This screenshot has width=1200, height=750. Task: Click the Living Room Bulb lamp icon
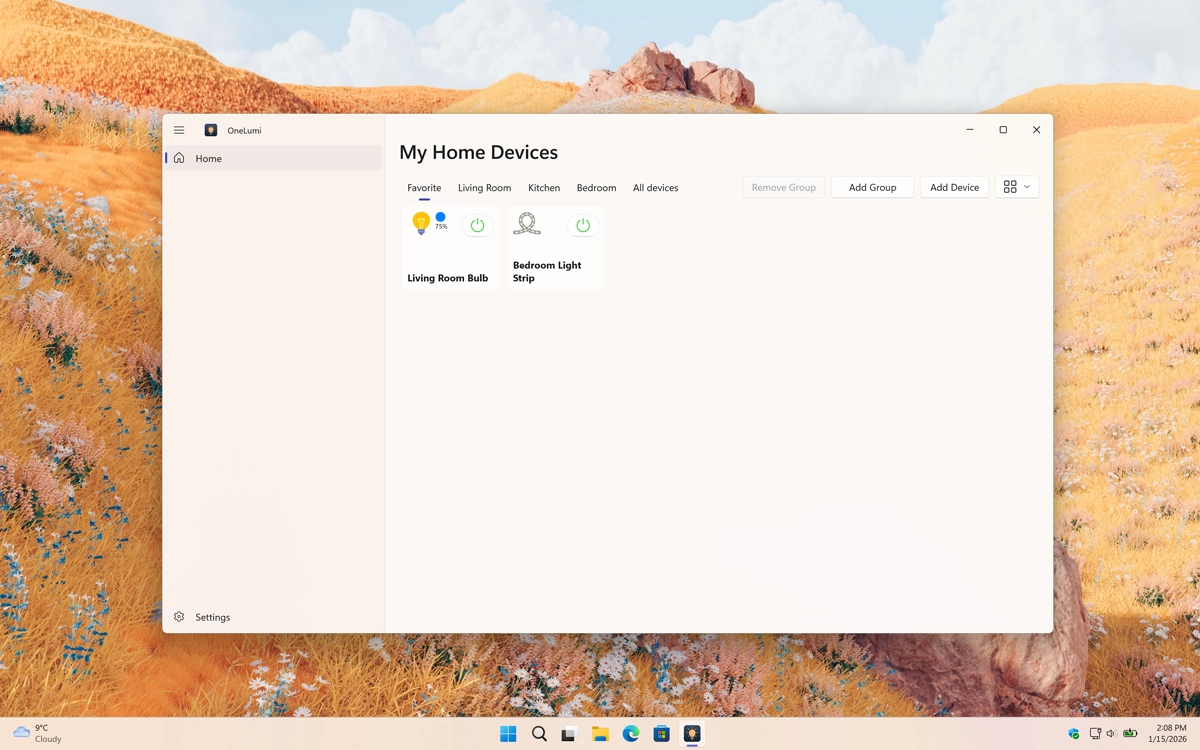[420, 222]
